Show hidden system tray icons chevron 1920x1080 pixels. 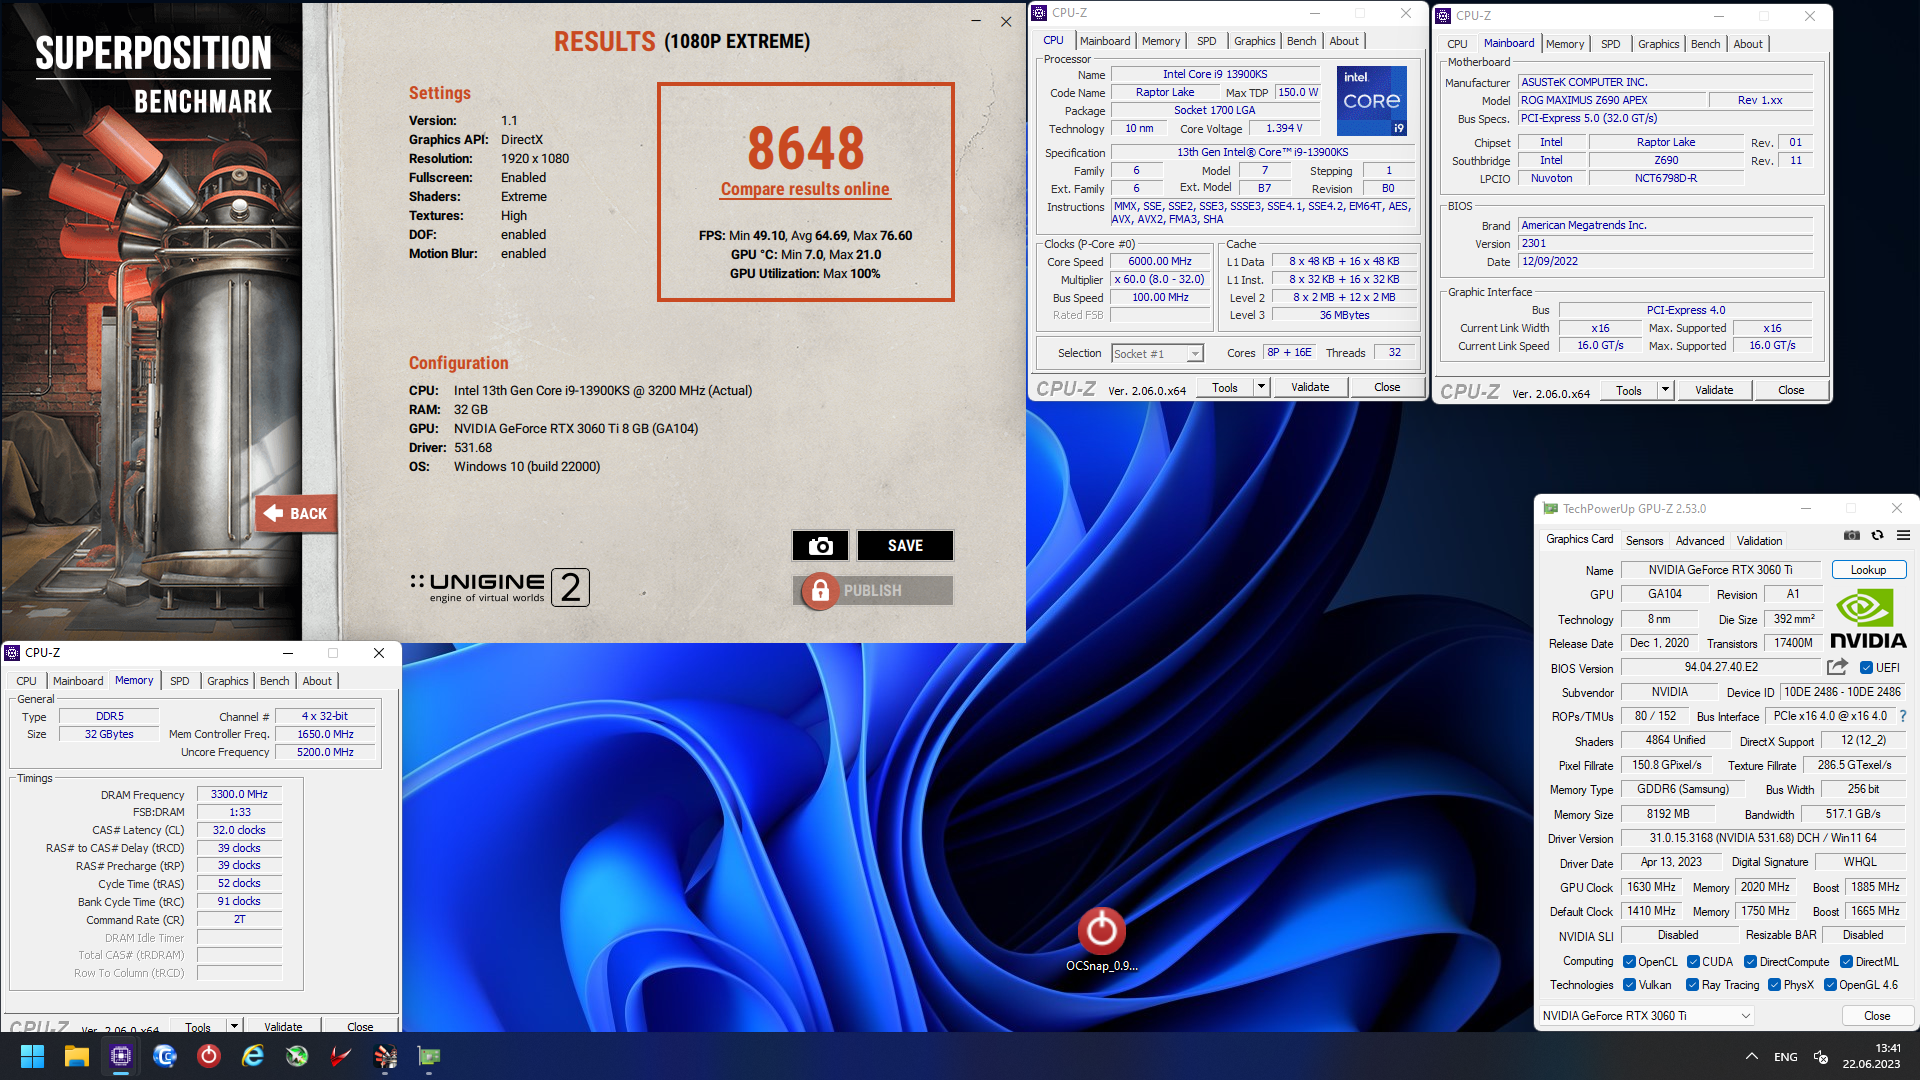pos(1752,1056)
